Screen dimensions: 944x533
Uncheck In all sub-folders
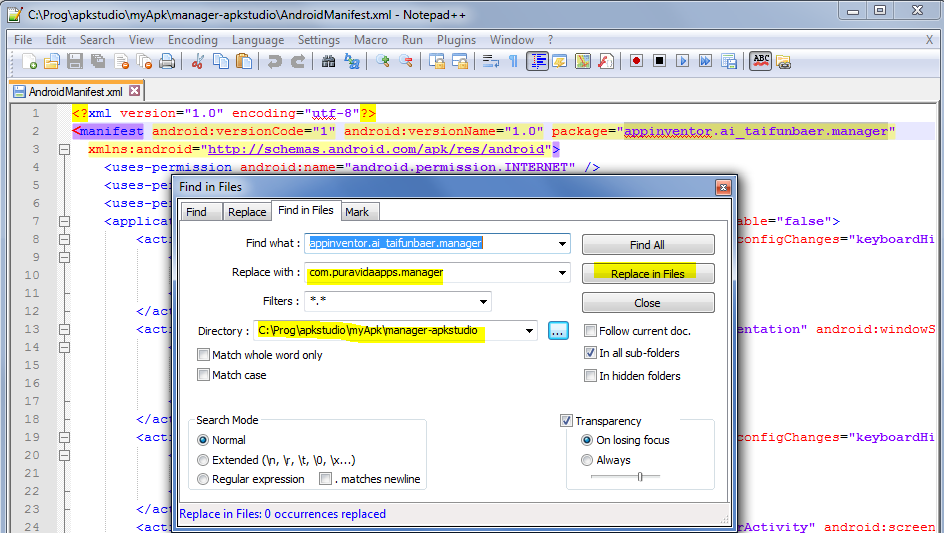pyautogui.click(x=591, y=353)
